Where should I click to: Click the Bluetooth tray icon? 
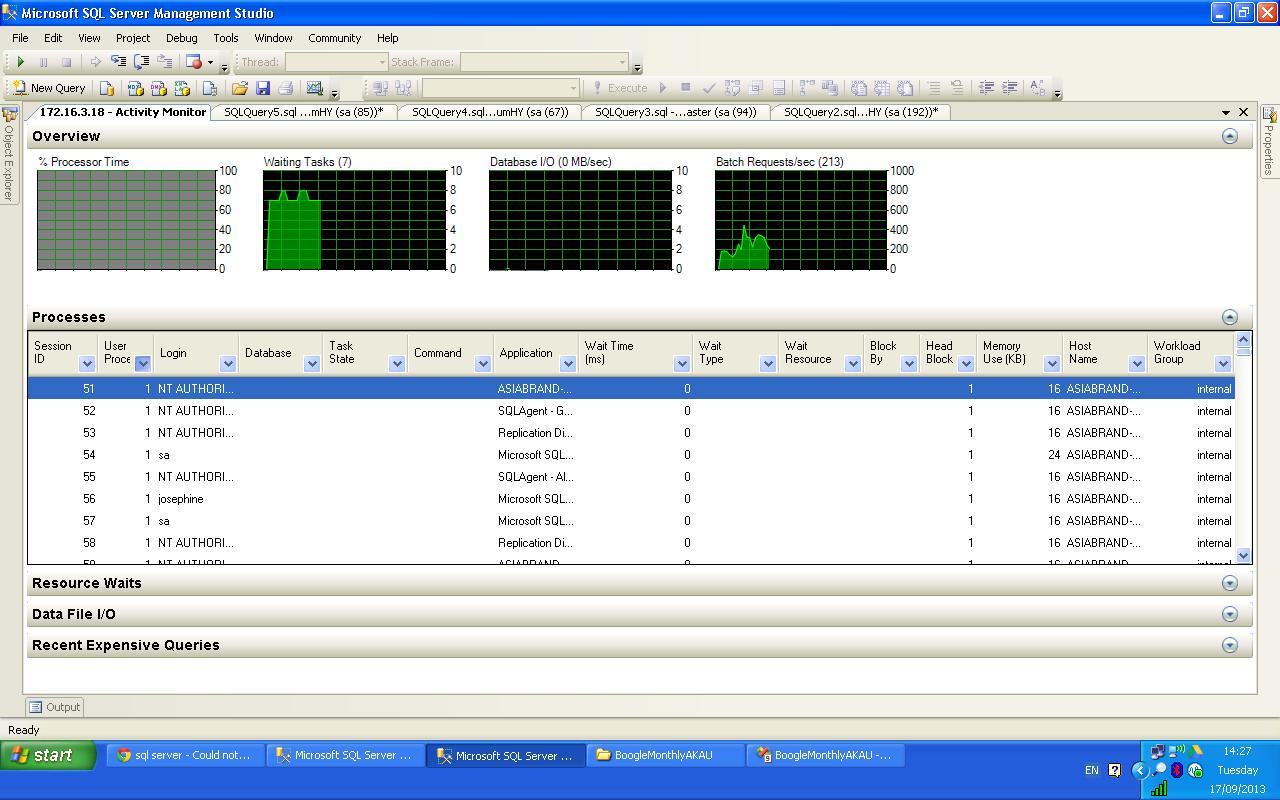1177,770
